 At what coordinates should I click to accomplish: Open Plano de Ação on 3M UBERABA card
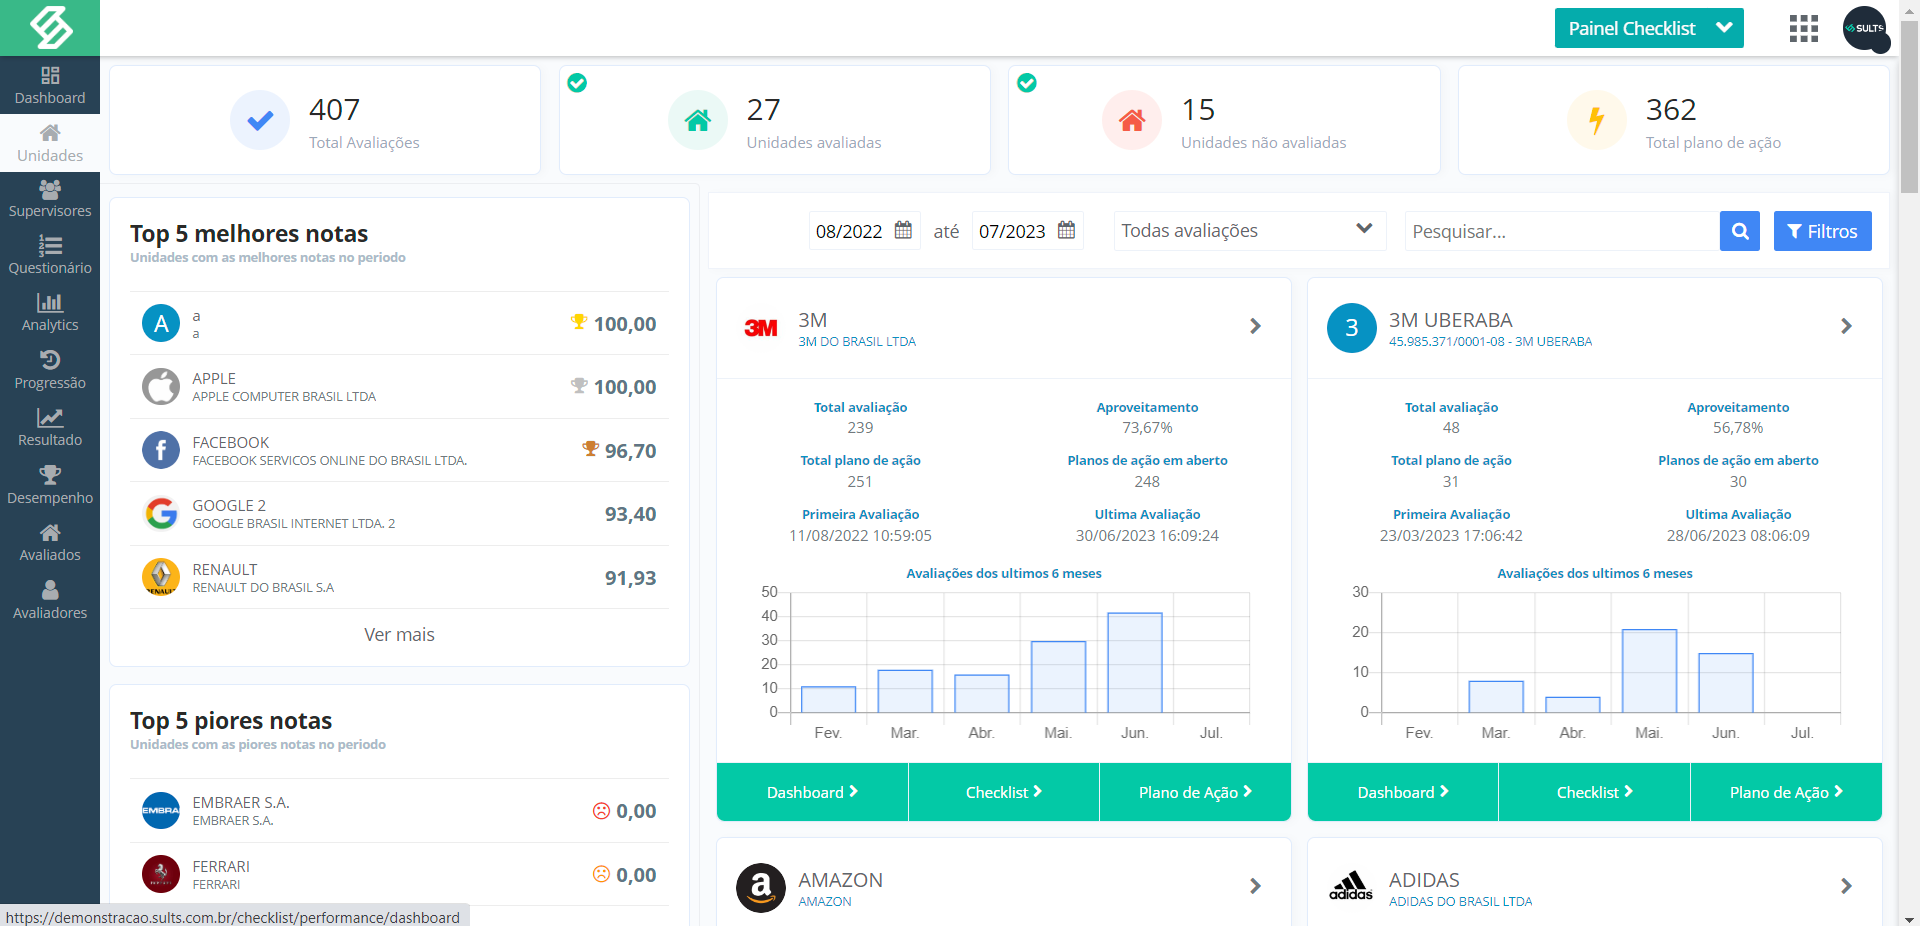coord(1786,792)
